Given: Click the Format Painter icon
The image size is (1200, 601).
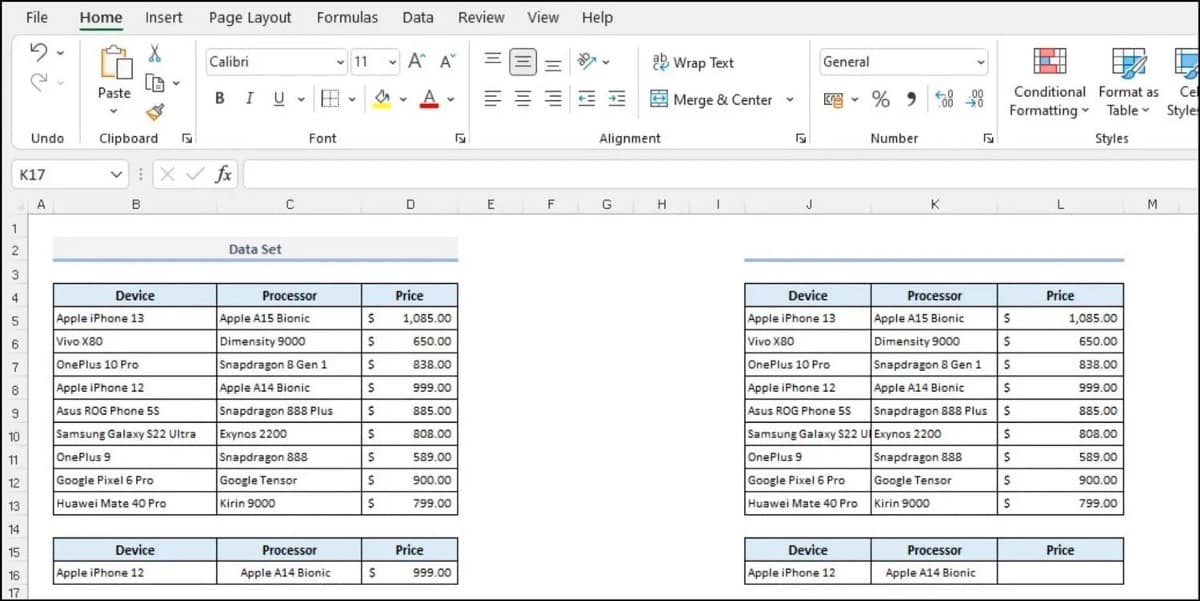Looking at the screenshot, I should click(x=155, y=112).
